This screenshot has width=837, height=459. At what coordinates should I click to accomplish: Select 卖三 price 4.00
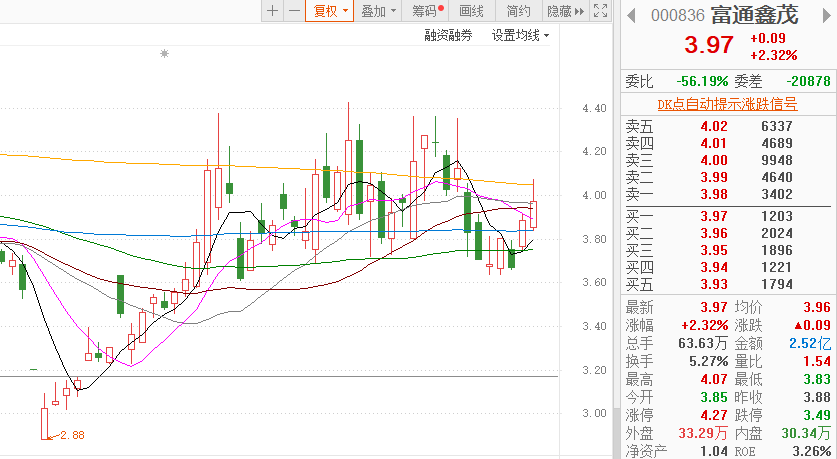(714, 161)
